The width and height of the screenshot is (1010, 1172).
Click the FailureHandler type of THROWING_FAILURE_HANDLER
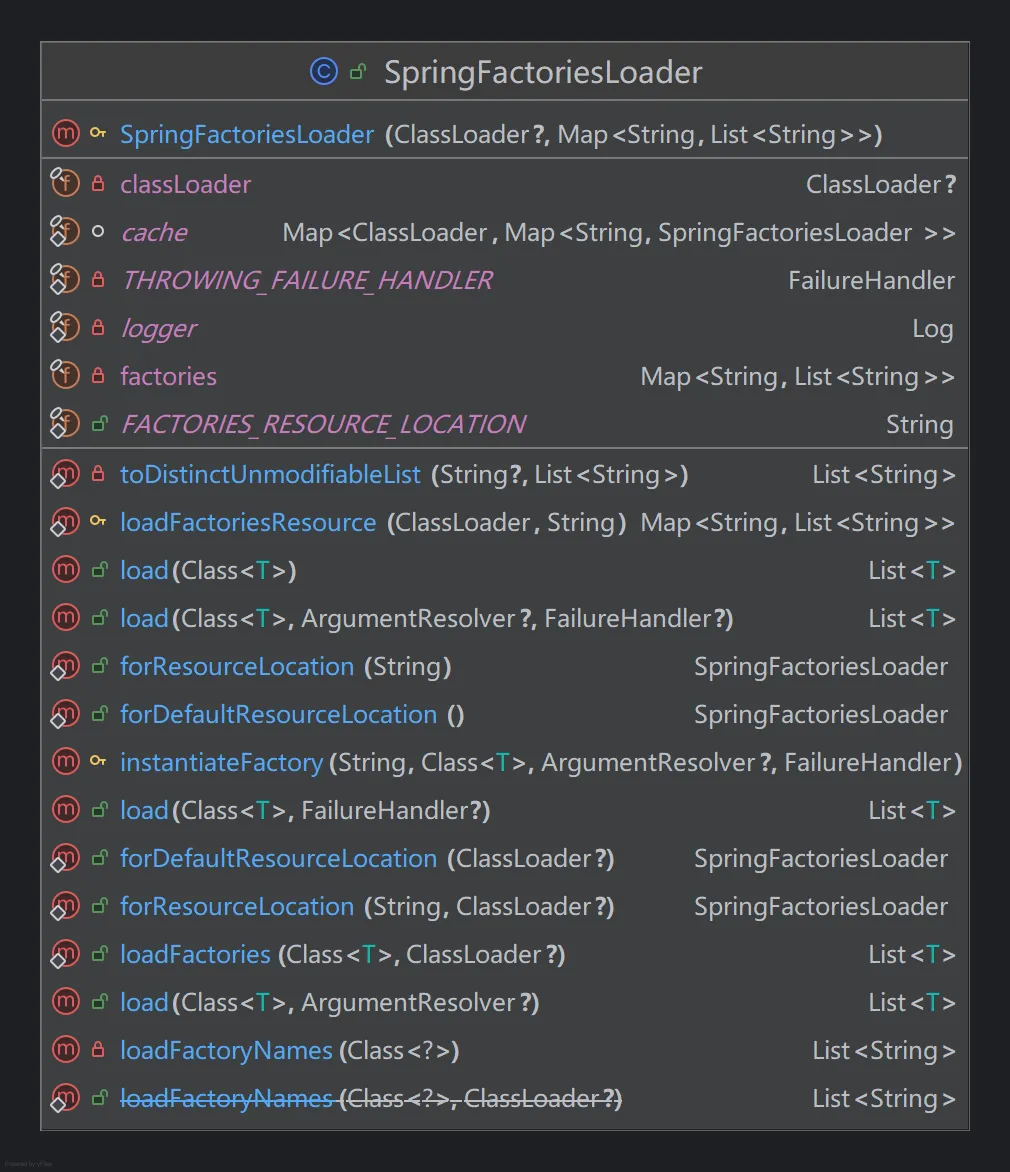[x=871, y=280]
